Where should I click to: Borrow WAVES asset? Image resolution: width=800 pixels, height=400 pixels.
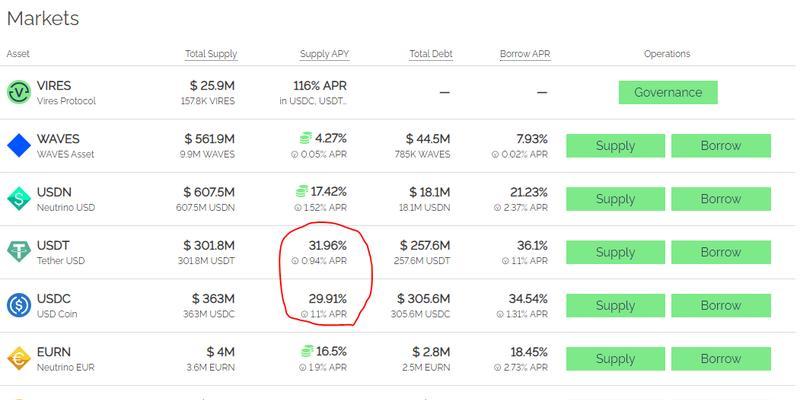(721, 145)
